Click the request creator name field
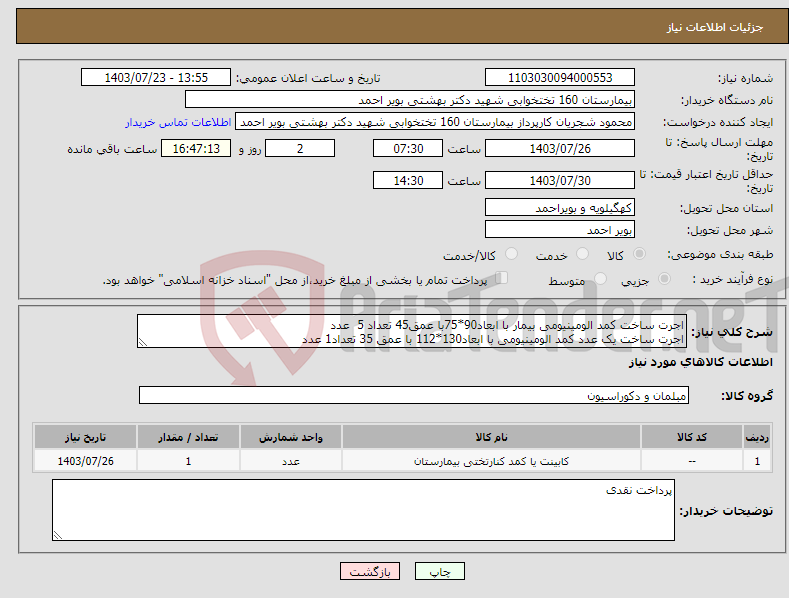 pos(435,122)
